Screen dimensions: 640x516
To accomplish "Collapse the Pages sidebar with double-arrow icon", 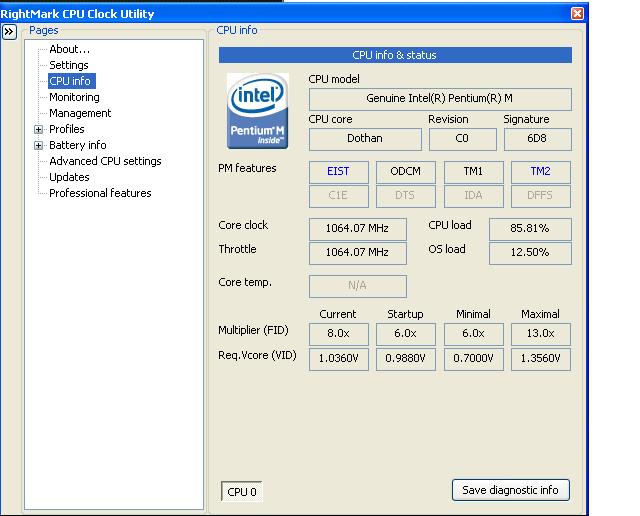I will pos(9,31).
